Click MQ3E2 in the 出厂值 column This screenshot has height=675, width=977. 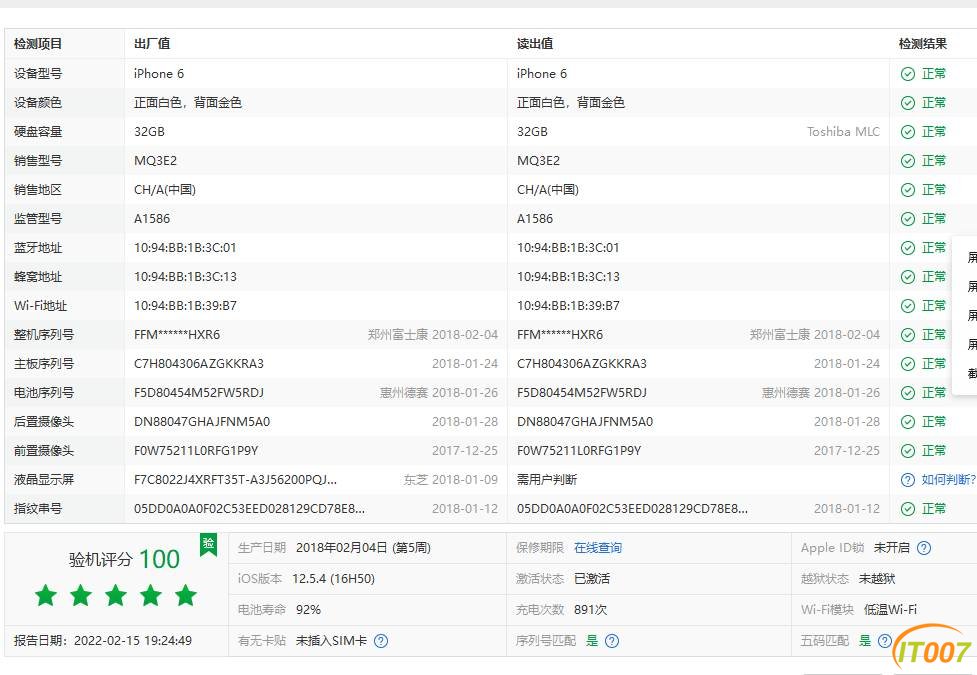(155, 161)
